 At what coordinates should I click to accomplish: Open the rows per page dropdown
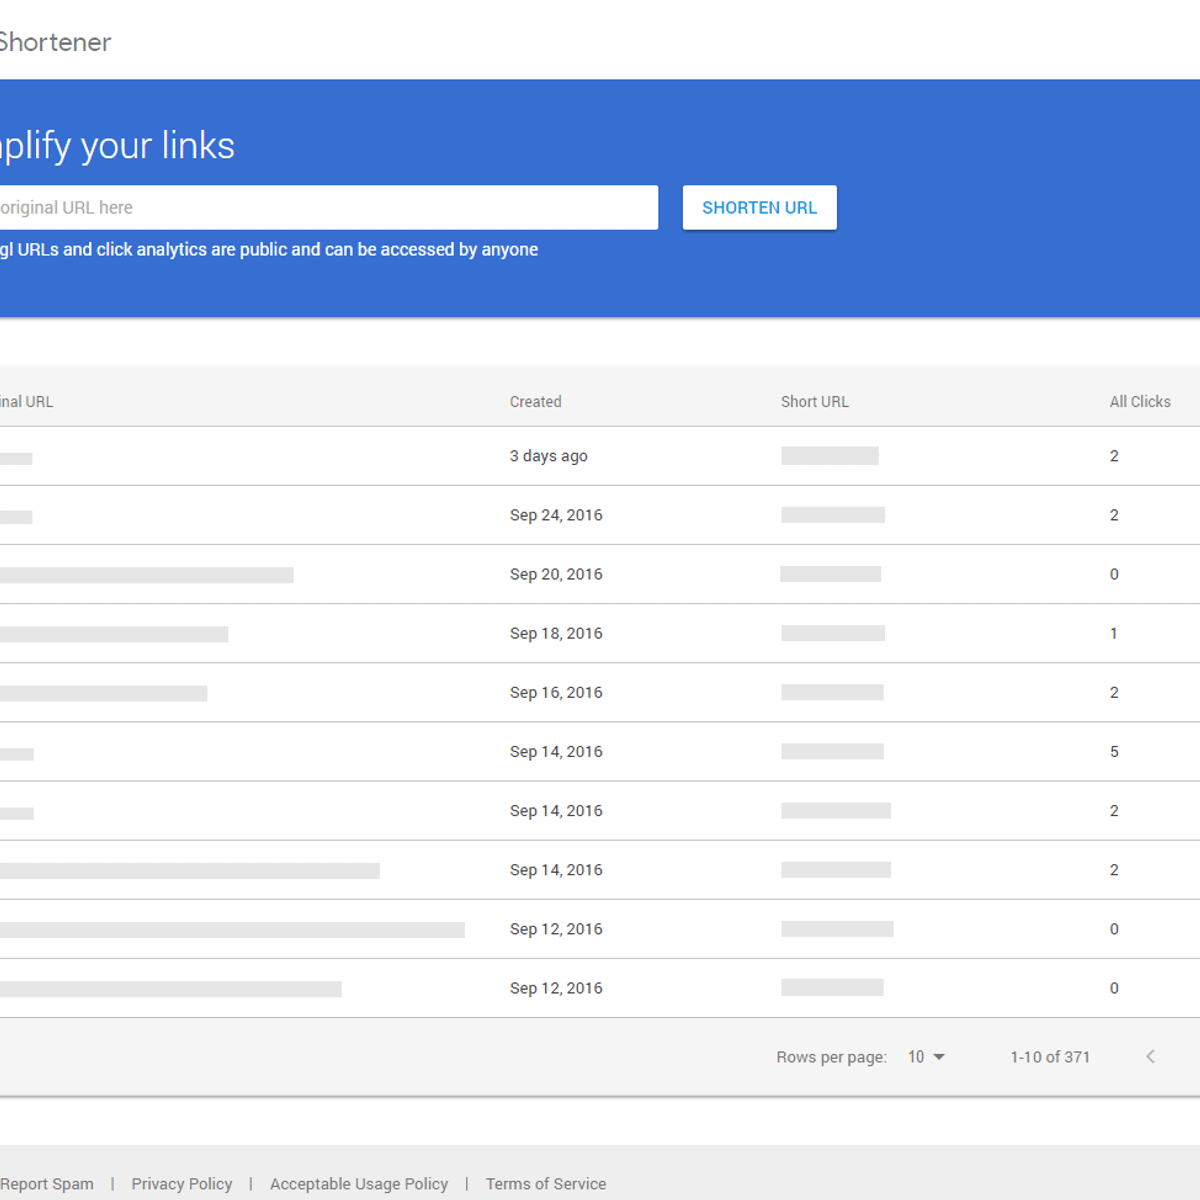[x=926, y=1057]
